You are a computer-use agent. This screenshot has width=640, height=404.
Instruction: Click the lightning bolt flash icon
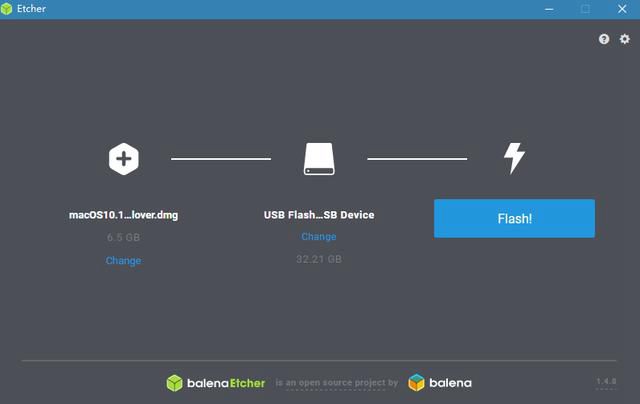514,158
